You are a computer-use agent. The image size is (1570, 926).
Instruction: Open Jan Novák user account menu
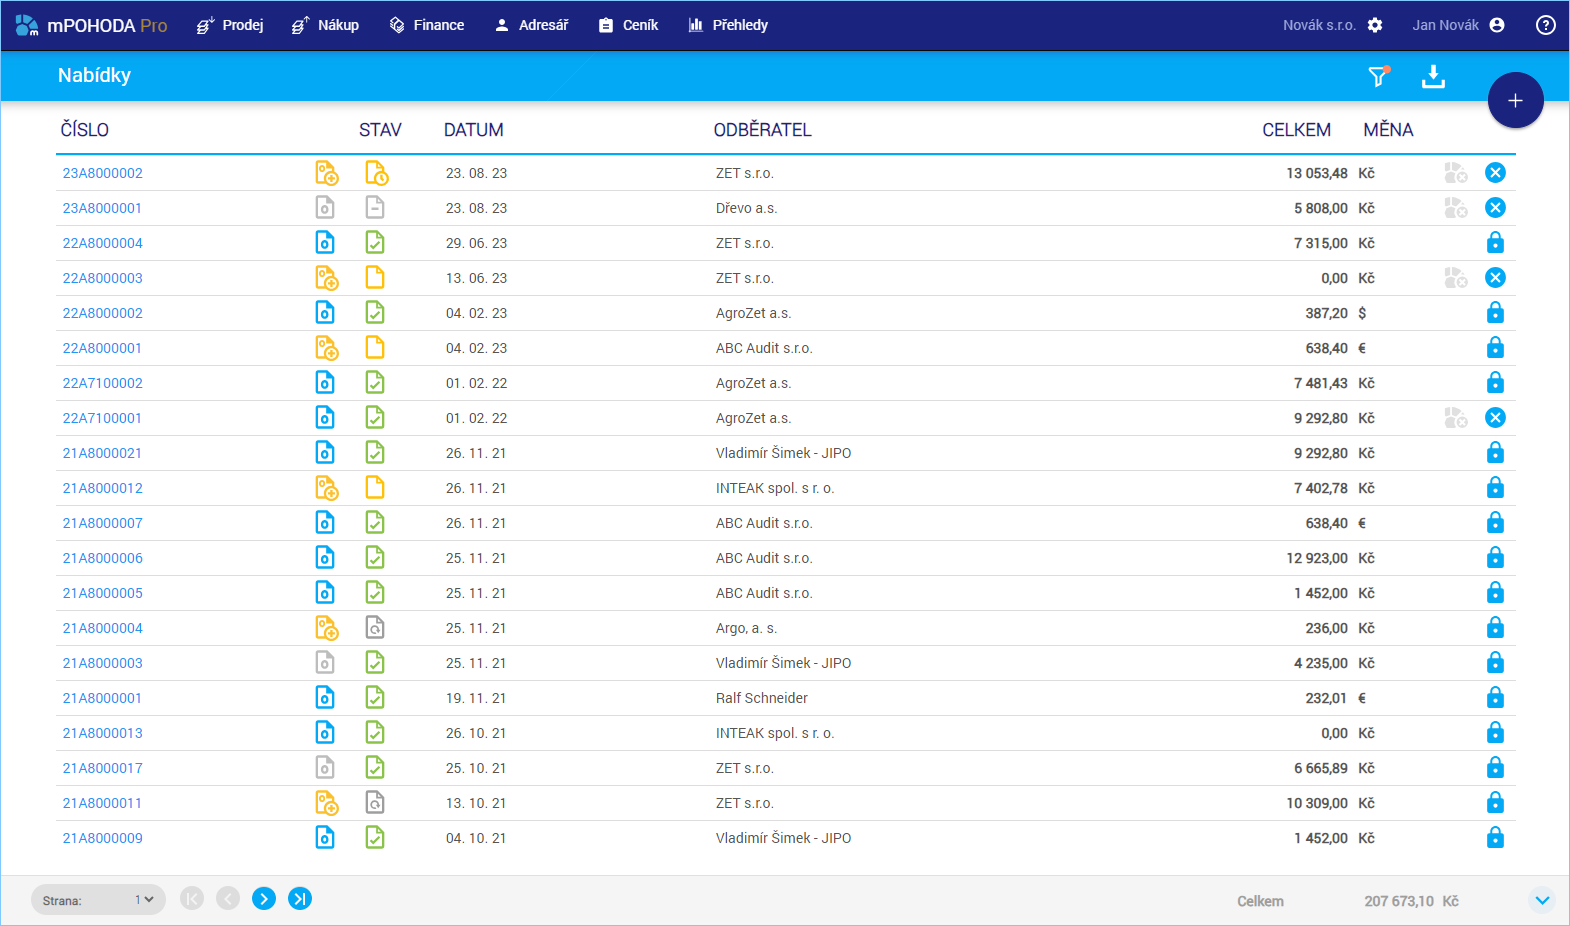click(x=1458, y=25)
